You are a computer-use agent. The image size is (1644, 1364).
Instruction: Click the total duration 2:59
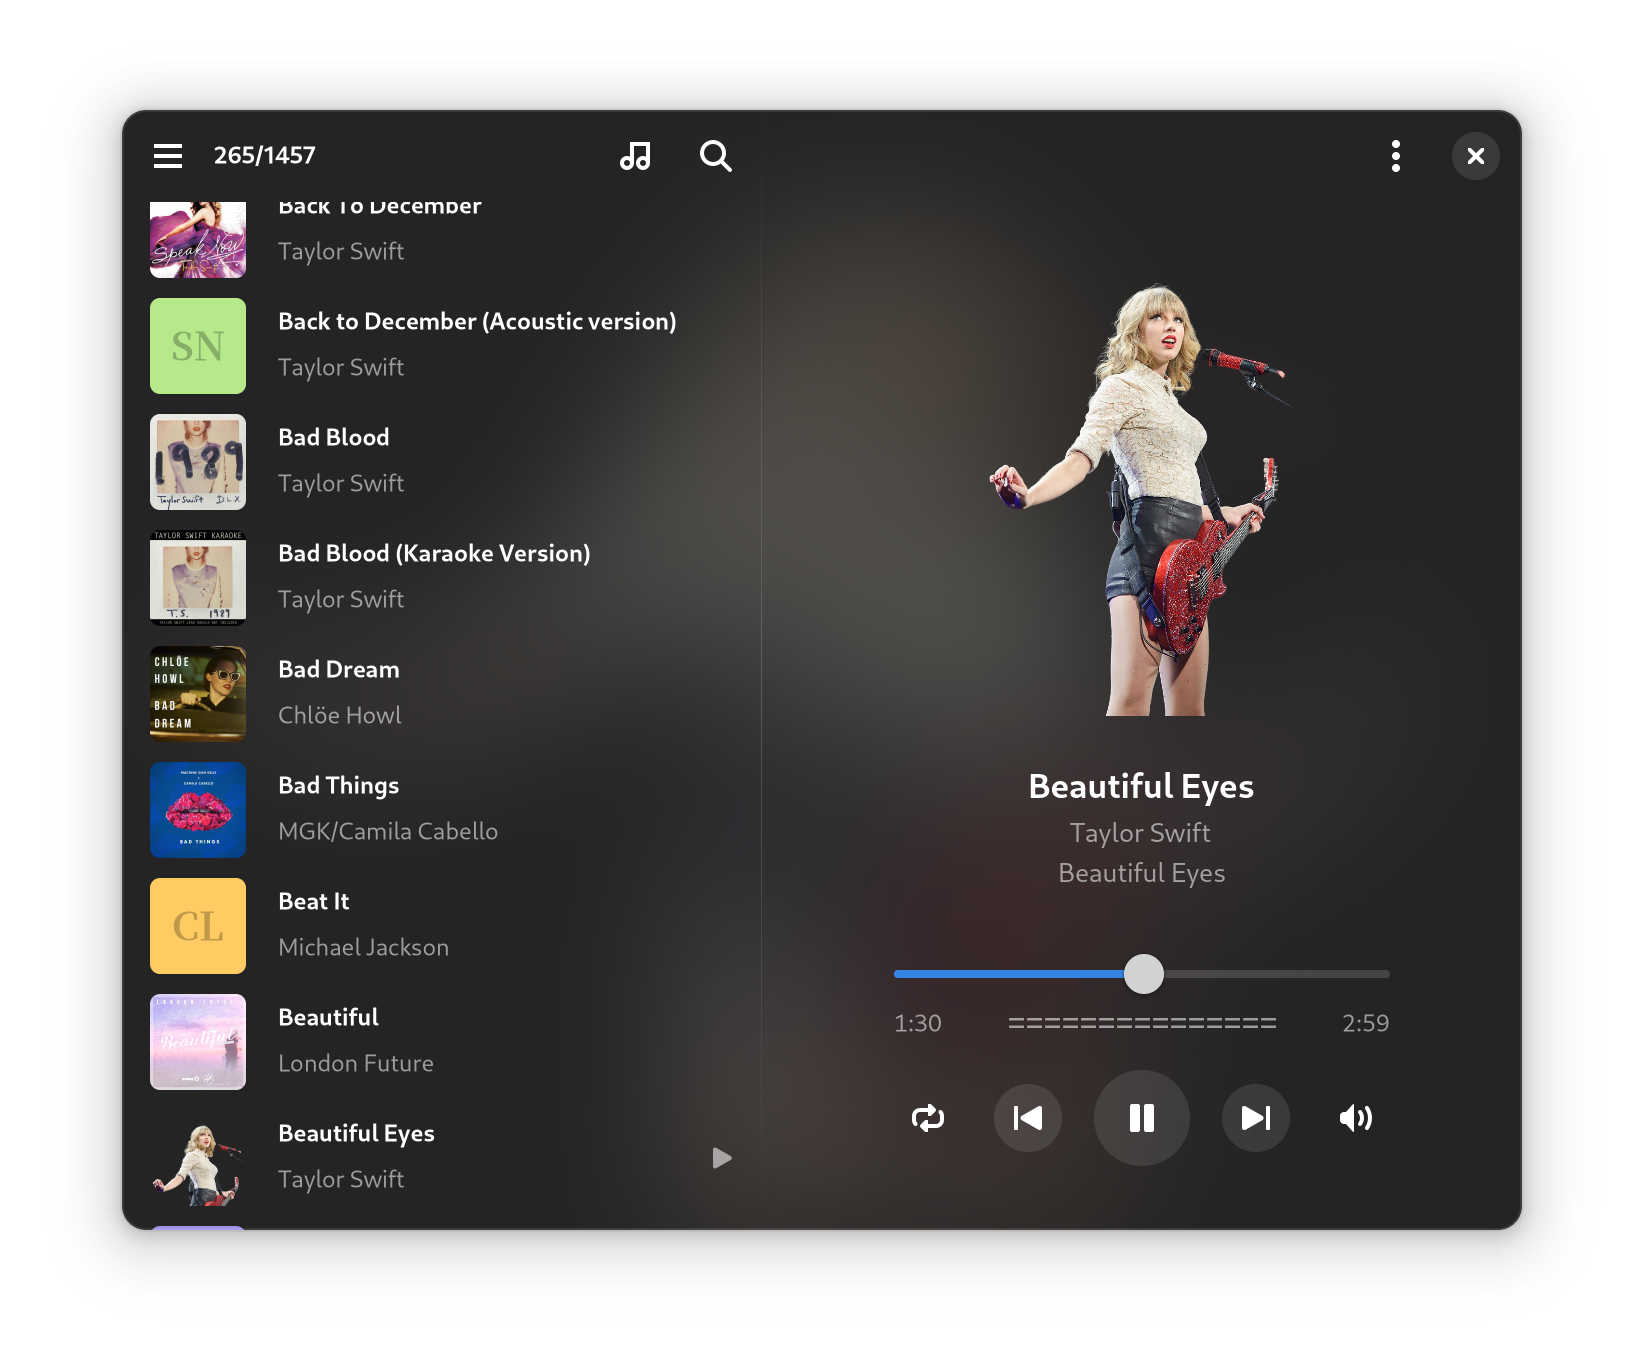click(1366, 1023)
